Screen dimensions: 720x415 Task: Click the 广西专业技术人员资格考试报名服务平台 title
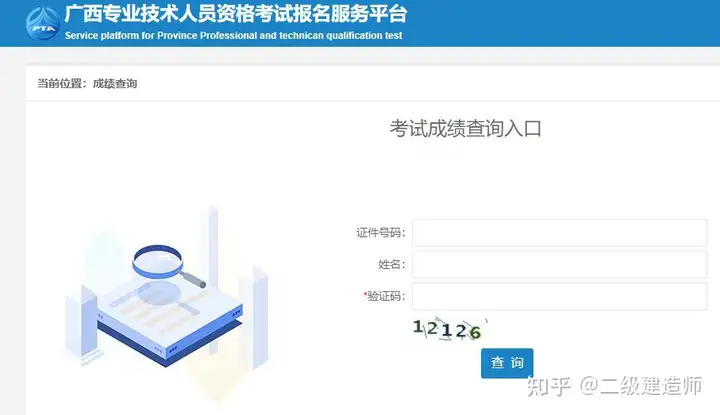(x=236, y=14)
